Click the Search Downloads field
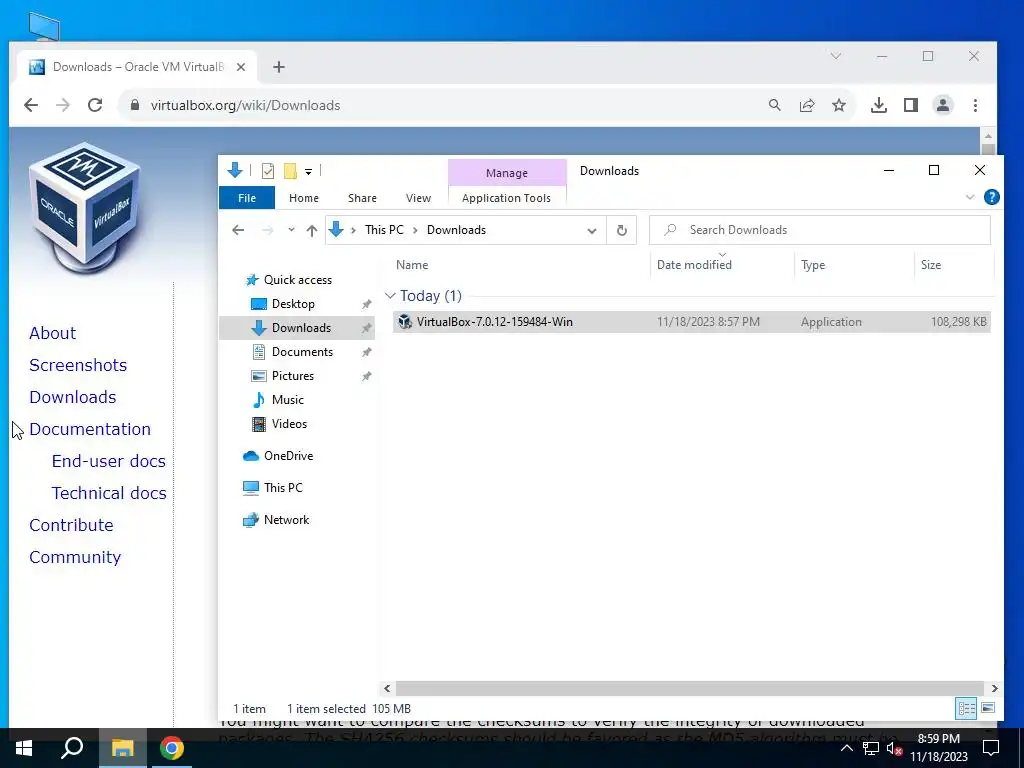 click(x=820, y=230)
